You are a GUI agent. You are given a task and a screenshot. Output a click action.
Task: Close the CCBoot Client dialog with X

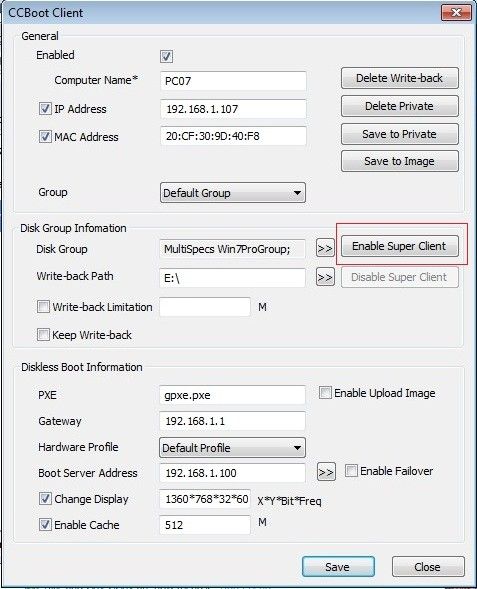click(456, 13)
